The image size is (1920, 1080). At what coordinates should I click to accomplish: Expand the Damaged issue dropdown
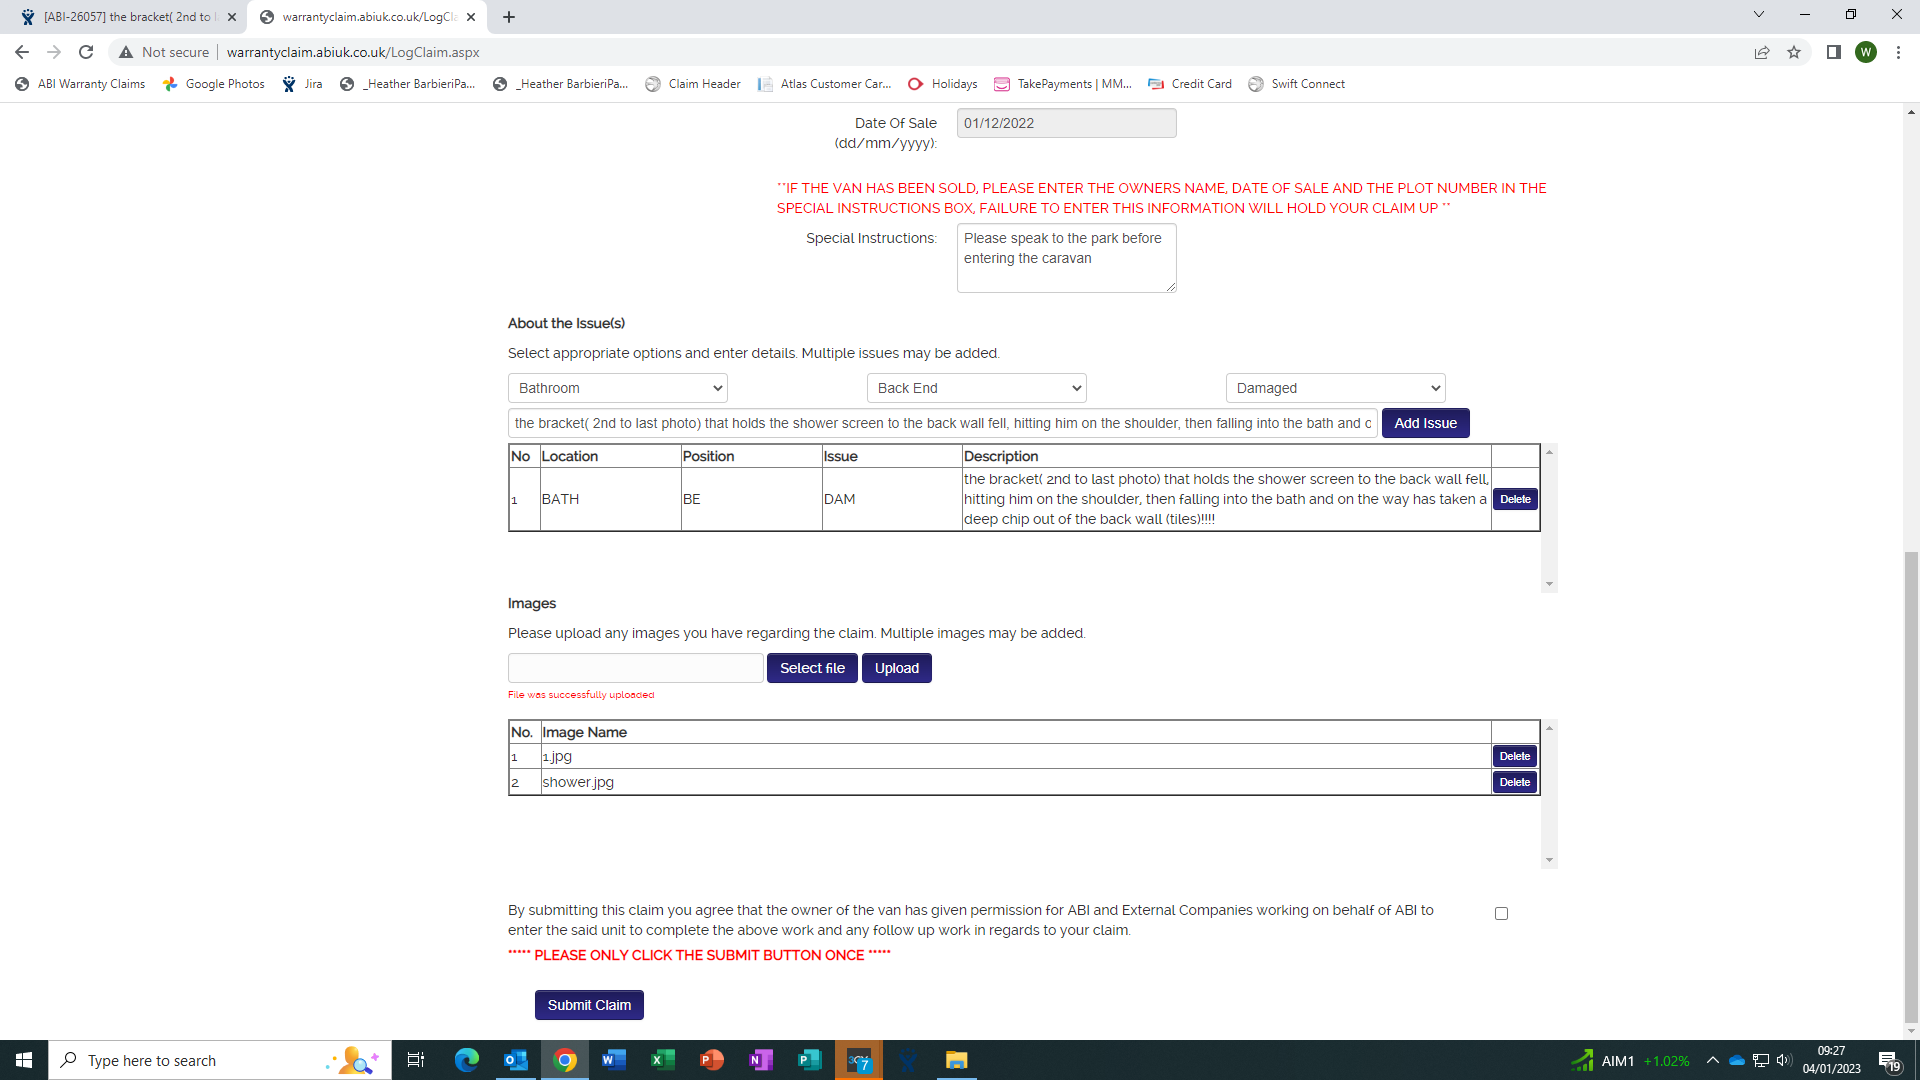point(1335,388)
